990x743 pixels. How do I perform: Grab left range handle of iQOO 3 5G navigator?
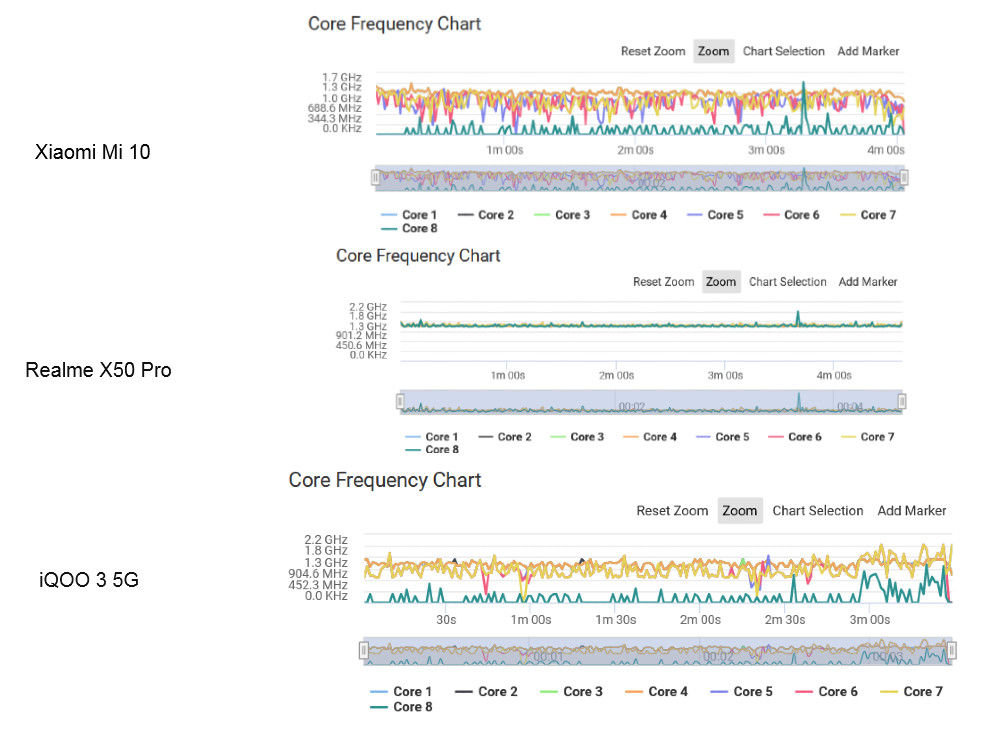(364, 650)
